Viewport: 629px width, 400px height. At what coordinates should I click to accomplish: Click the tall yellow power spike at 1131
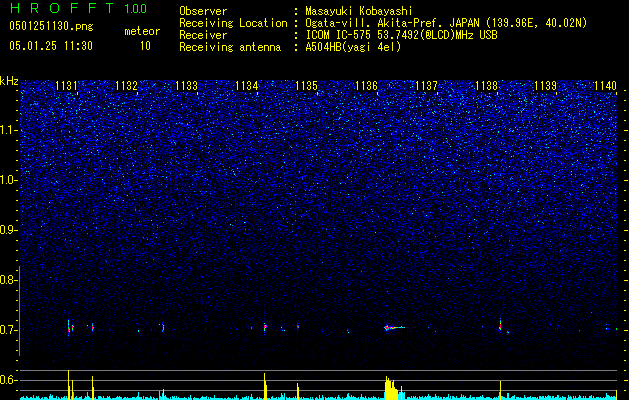point(69,385)
